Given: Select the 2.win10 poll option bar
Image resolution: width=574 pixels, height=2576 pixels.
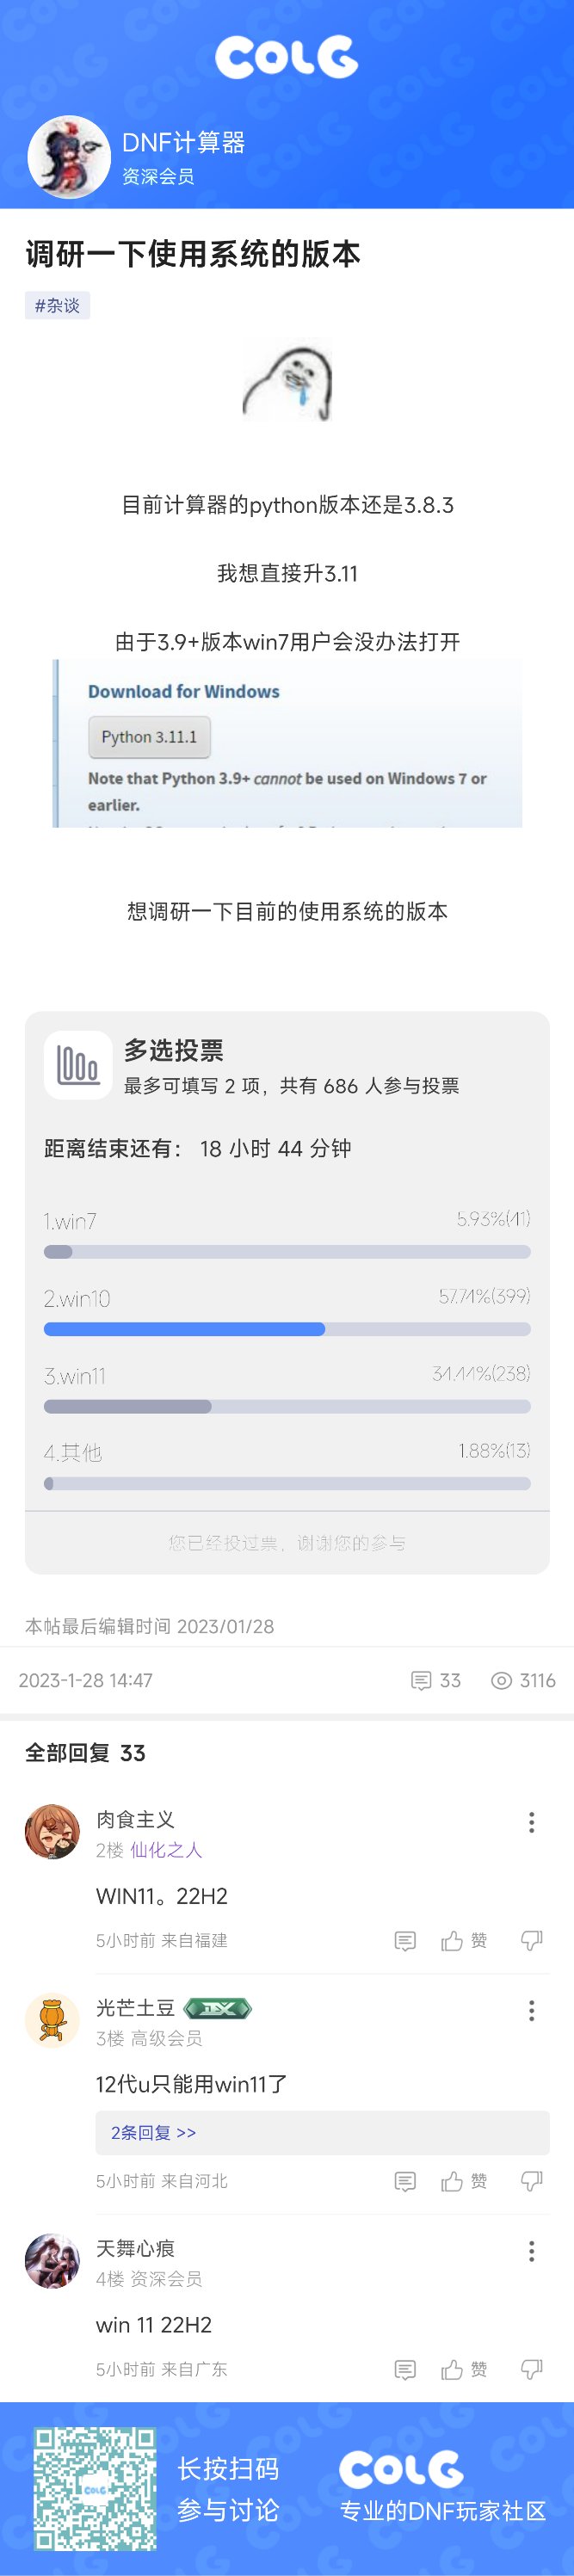Looking at the screenshot, I should coord(287,1329).
